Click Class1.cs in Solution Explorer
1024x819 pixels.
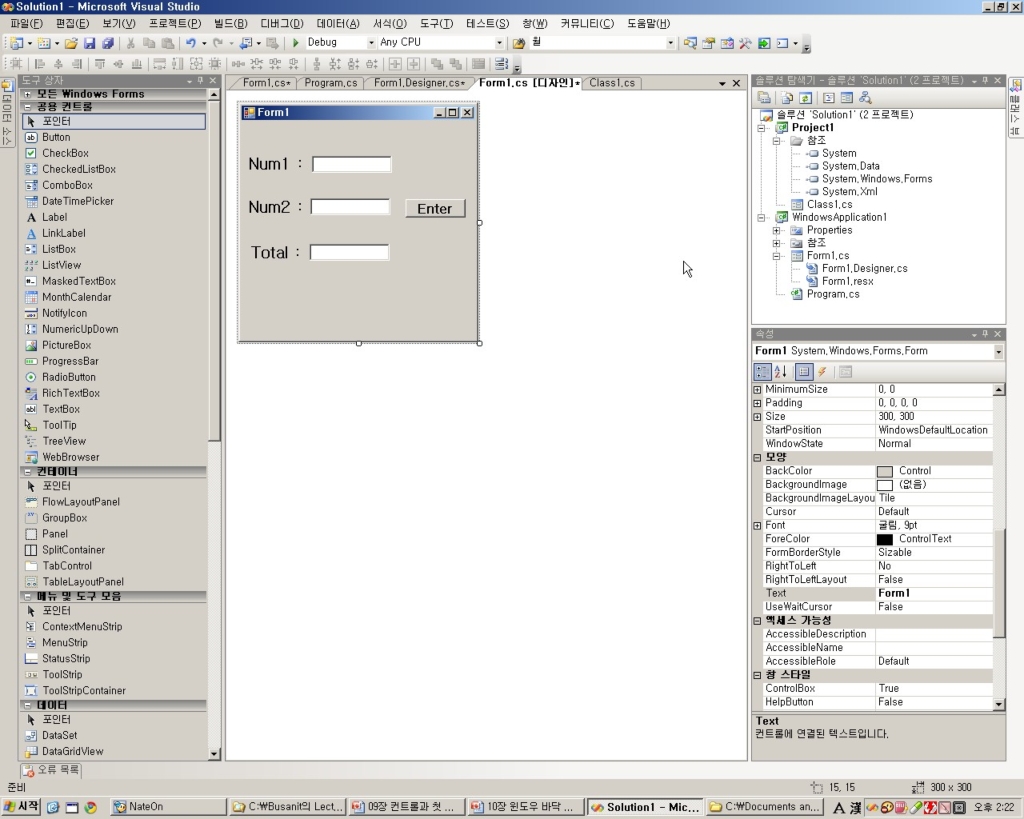(829, 204)
